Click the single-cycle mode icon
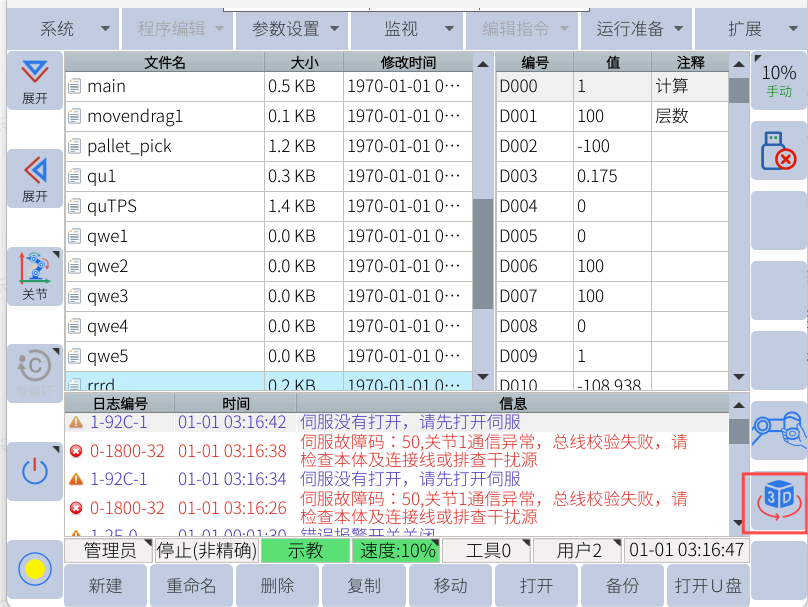 pos(35,372)
